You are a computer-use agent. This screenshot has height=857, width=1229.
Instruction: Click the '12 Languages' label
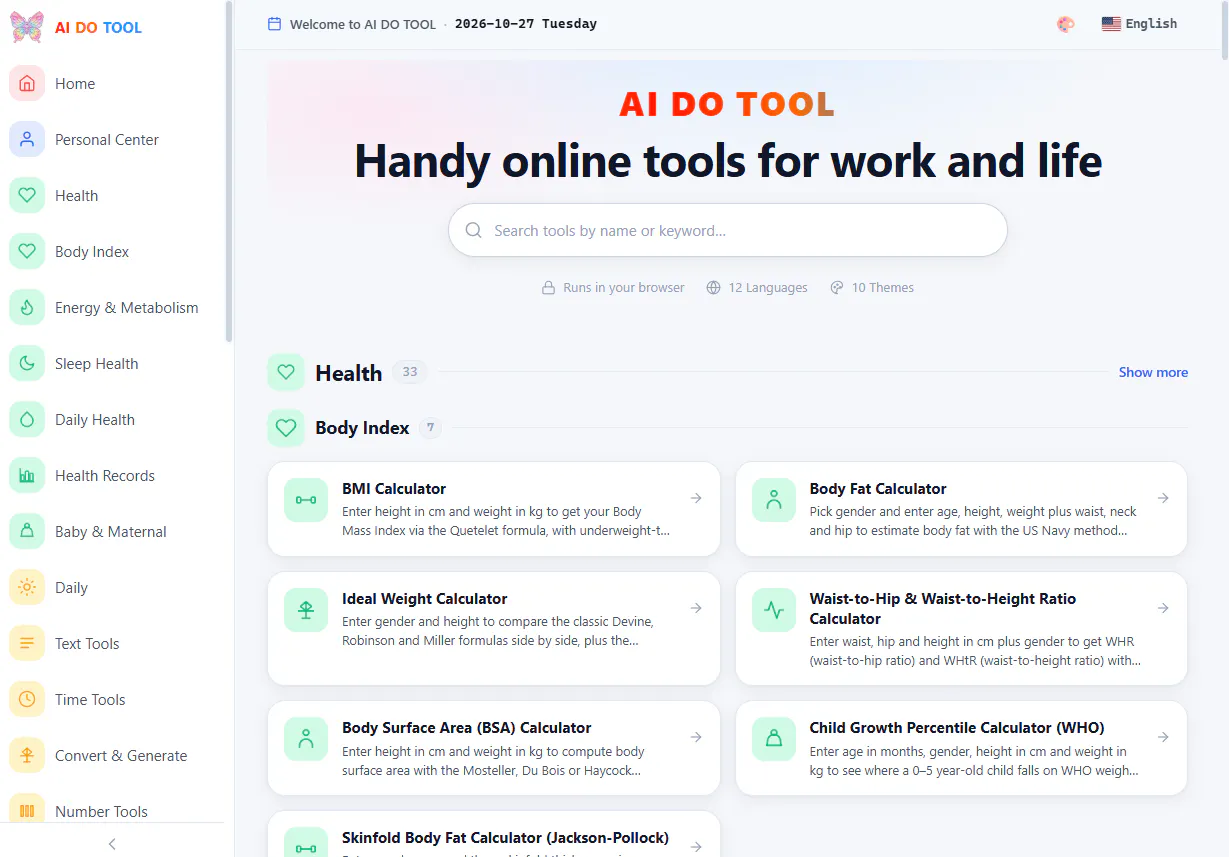tap(768, 288)
